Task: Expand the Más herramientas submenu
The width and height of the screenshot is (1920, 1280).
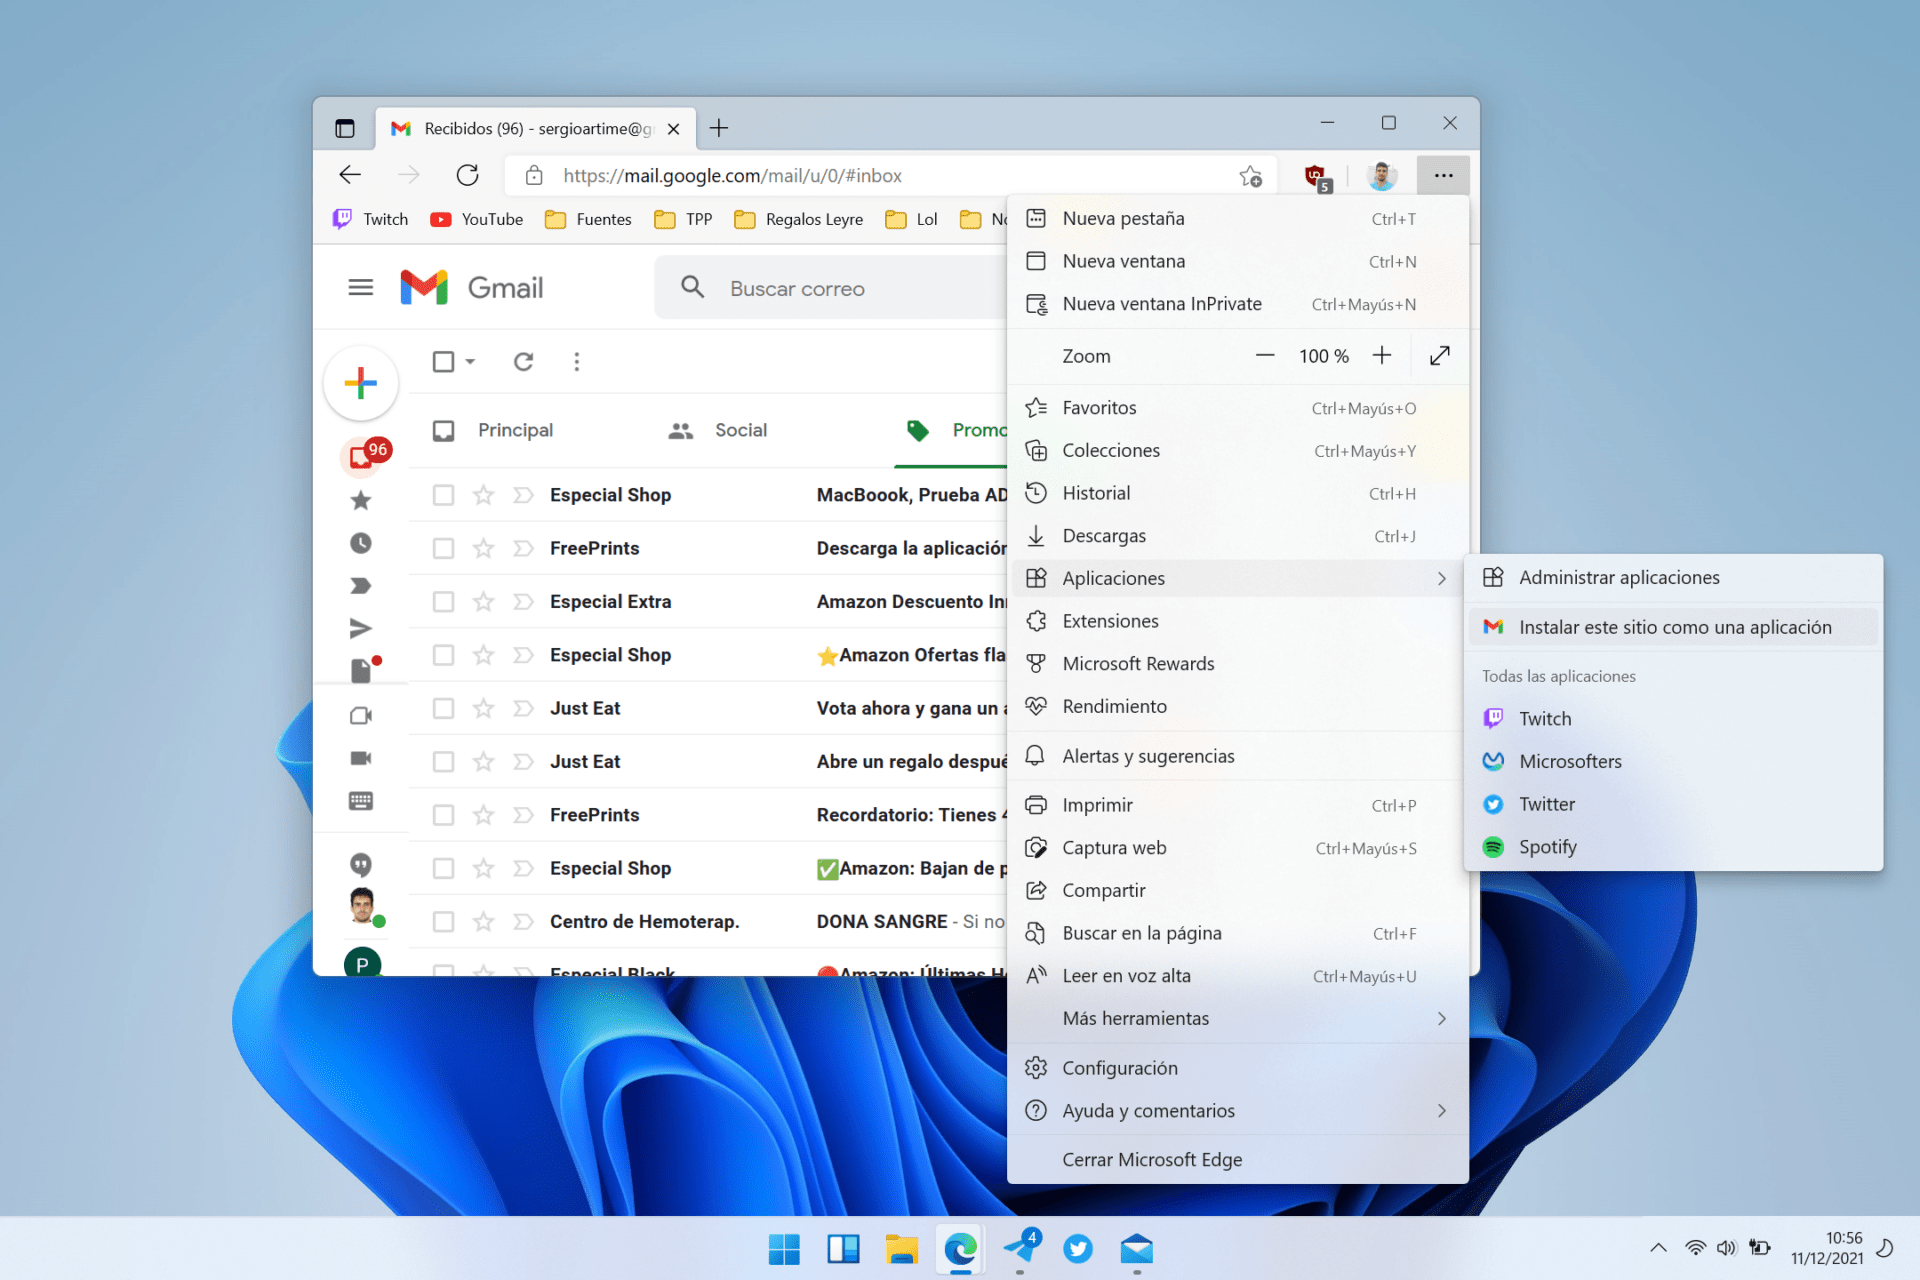Action: click(x=1239, y=1017)
